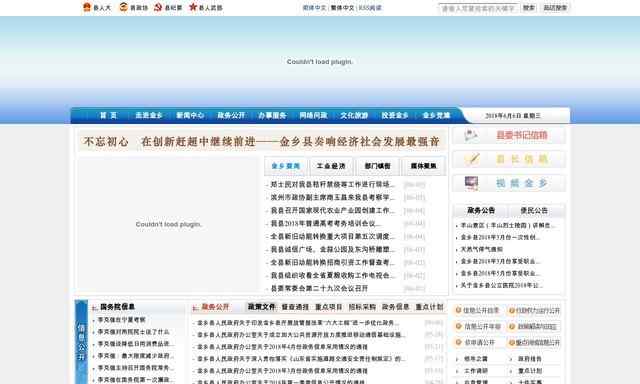640x384 pixels.
Task: Open the 县人武部 link with star icon
Action: (x=206, y=7)
